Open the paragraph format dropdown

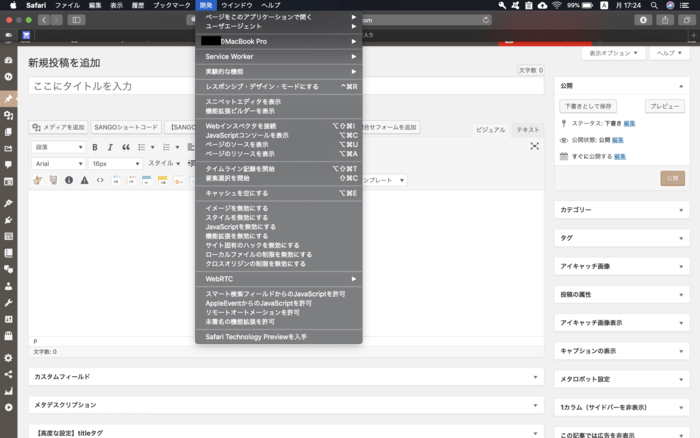[x=58, y=147]
